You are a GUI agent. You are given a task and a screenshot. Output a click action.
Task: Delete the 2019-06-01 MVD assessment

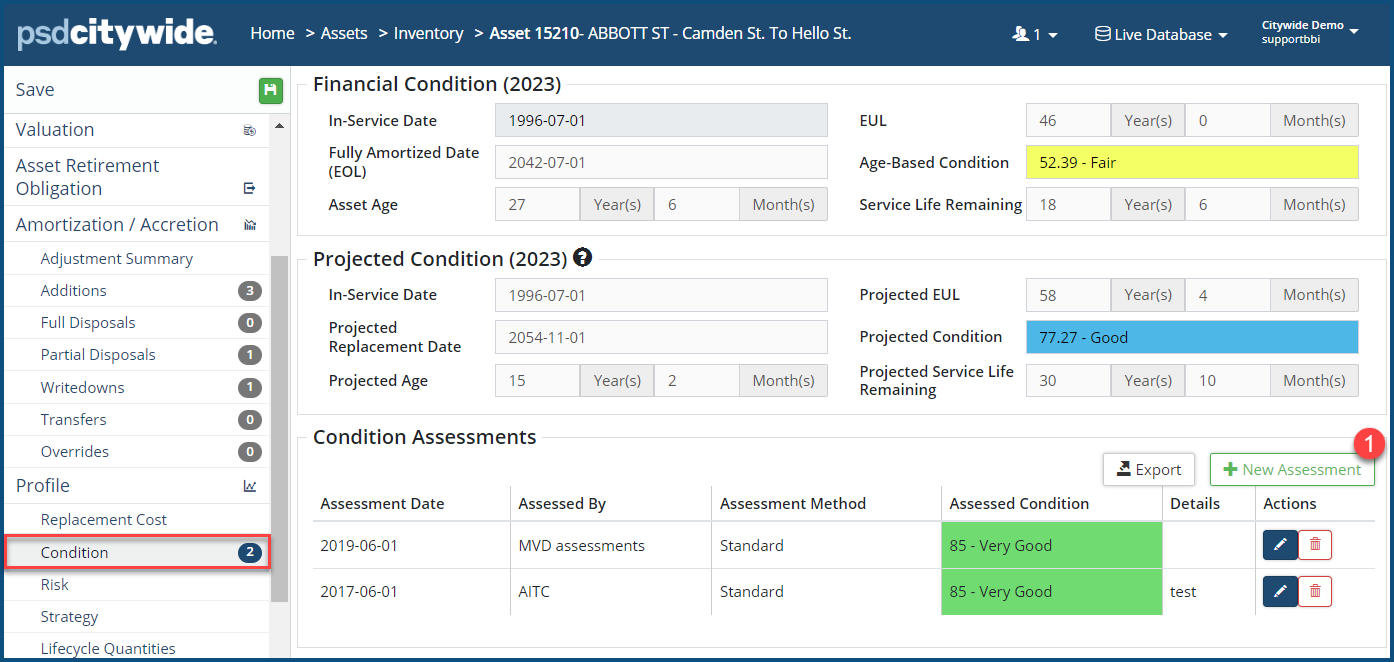click(1315, 545)
